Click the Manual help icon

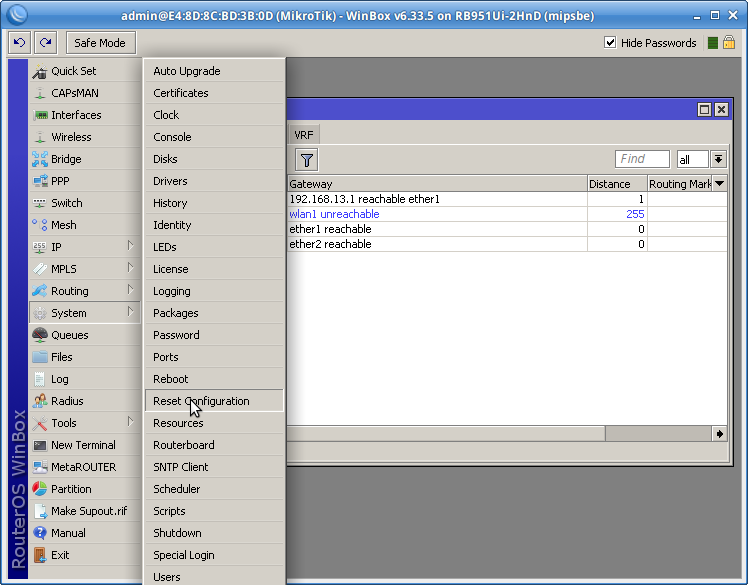[40, 533]
